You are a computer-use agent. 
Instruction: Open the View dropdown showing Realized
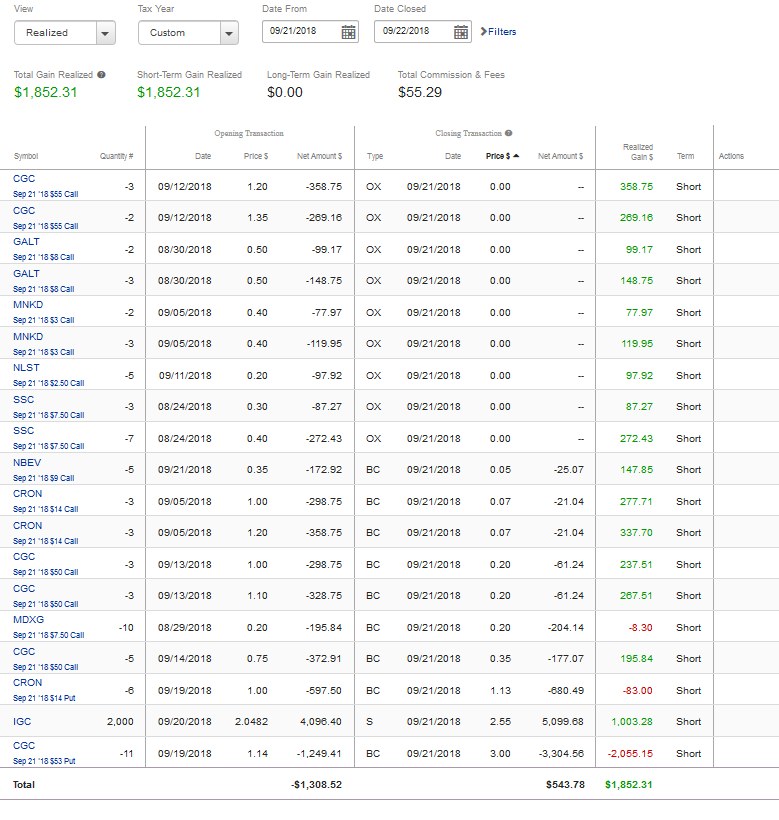[x=105, y=33]
